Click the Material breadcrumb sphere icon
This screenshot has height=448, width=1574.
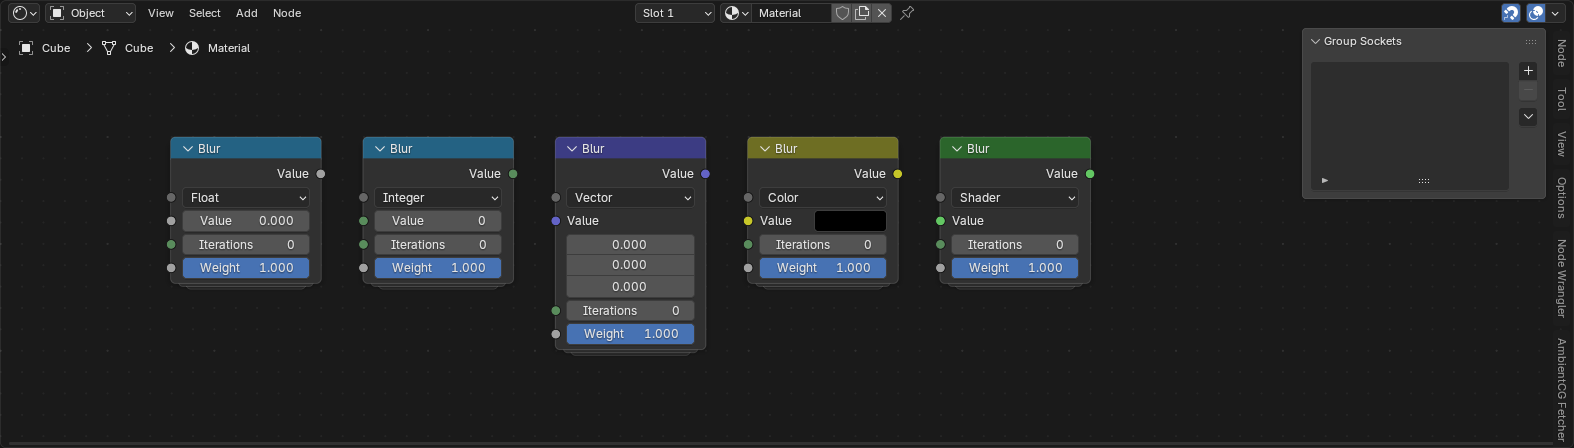point(192,48)
